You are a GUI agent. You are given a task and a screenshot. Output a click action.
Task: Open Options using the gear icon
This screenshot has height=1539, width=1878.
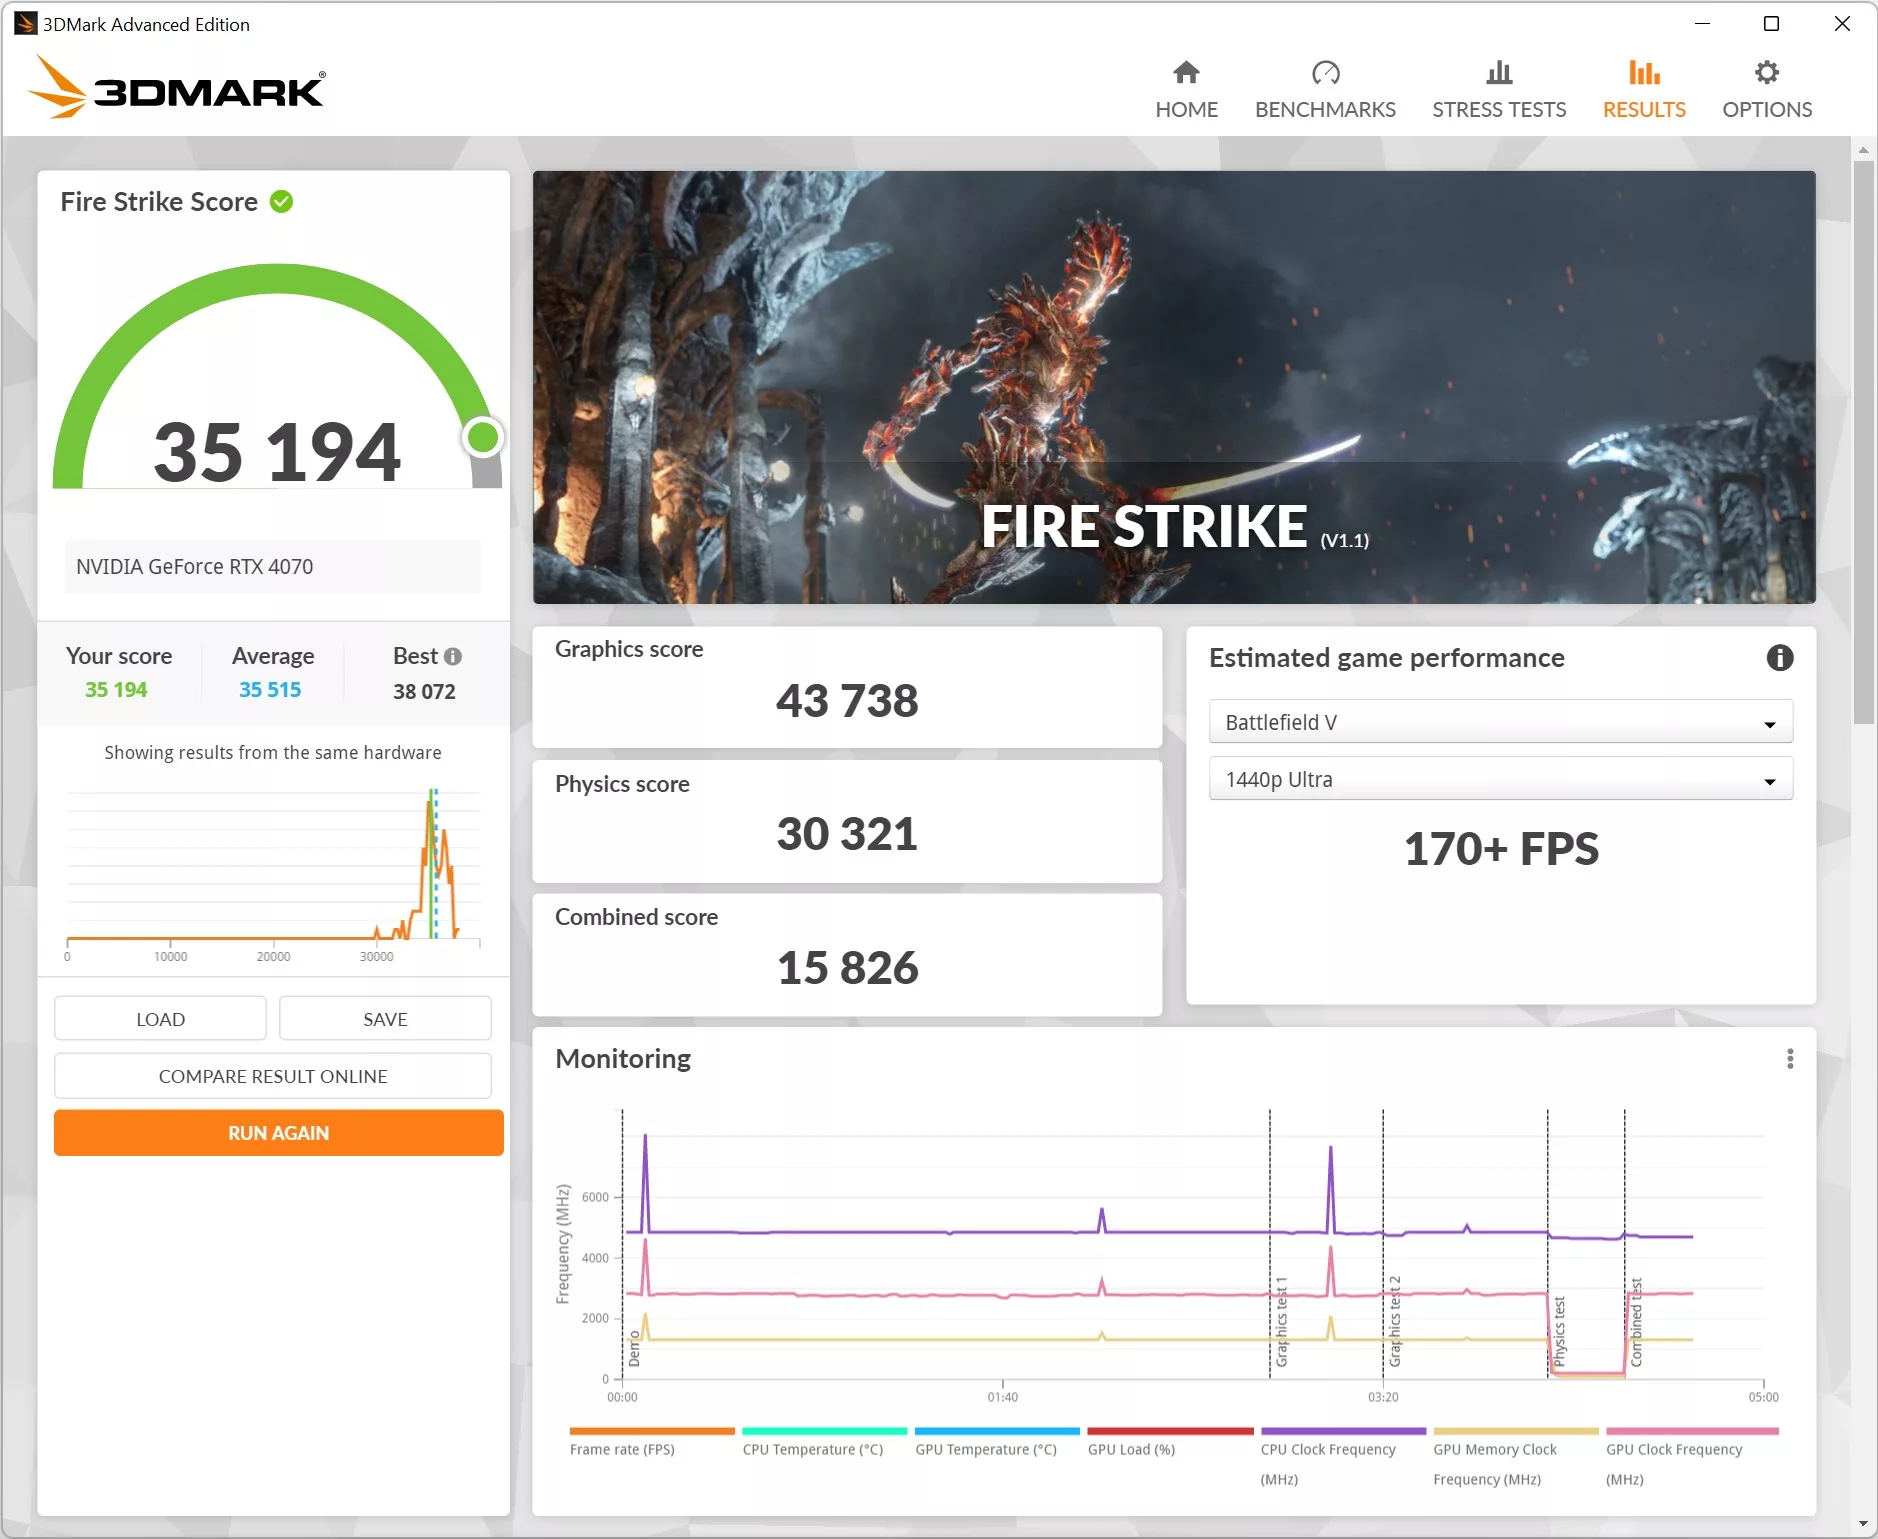click(x=1766, y=73)
